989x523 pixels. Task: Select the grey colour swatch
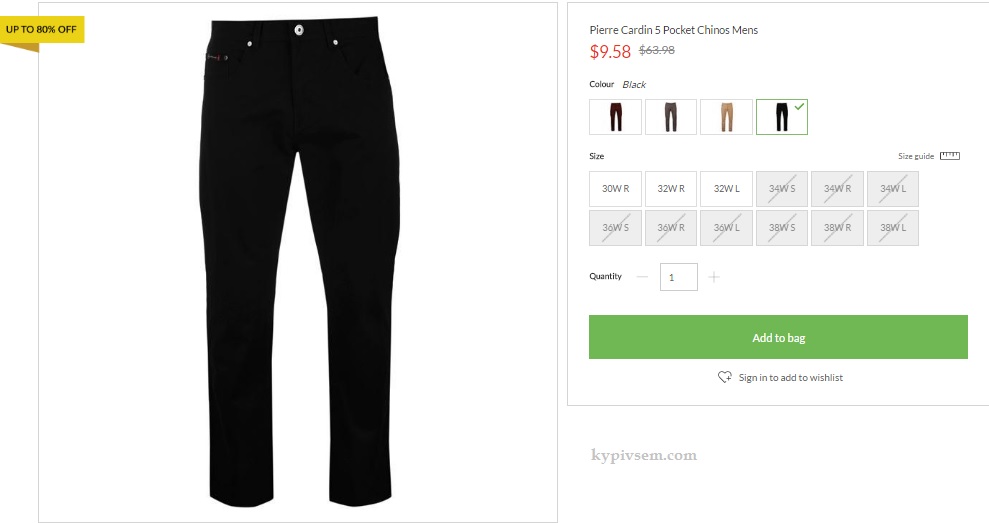coord(670,117)
